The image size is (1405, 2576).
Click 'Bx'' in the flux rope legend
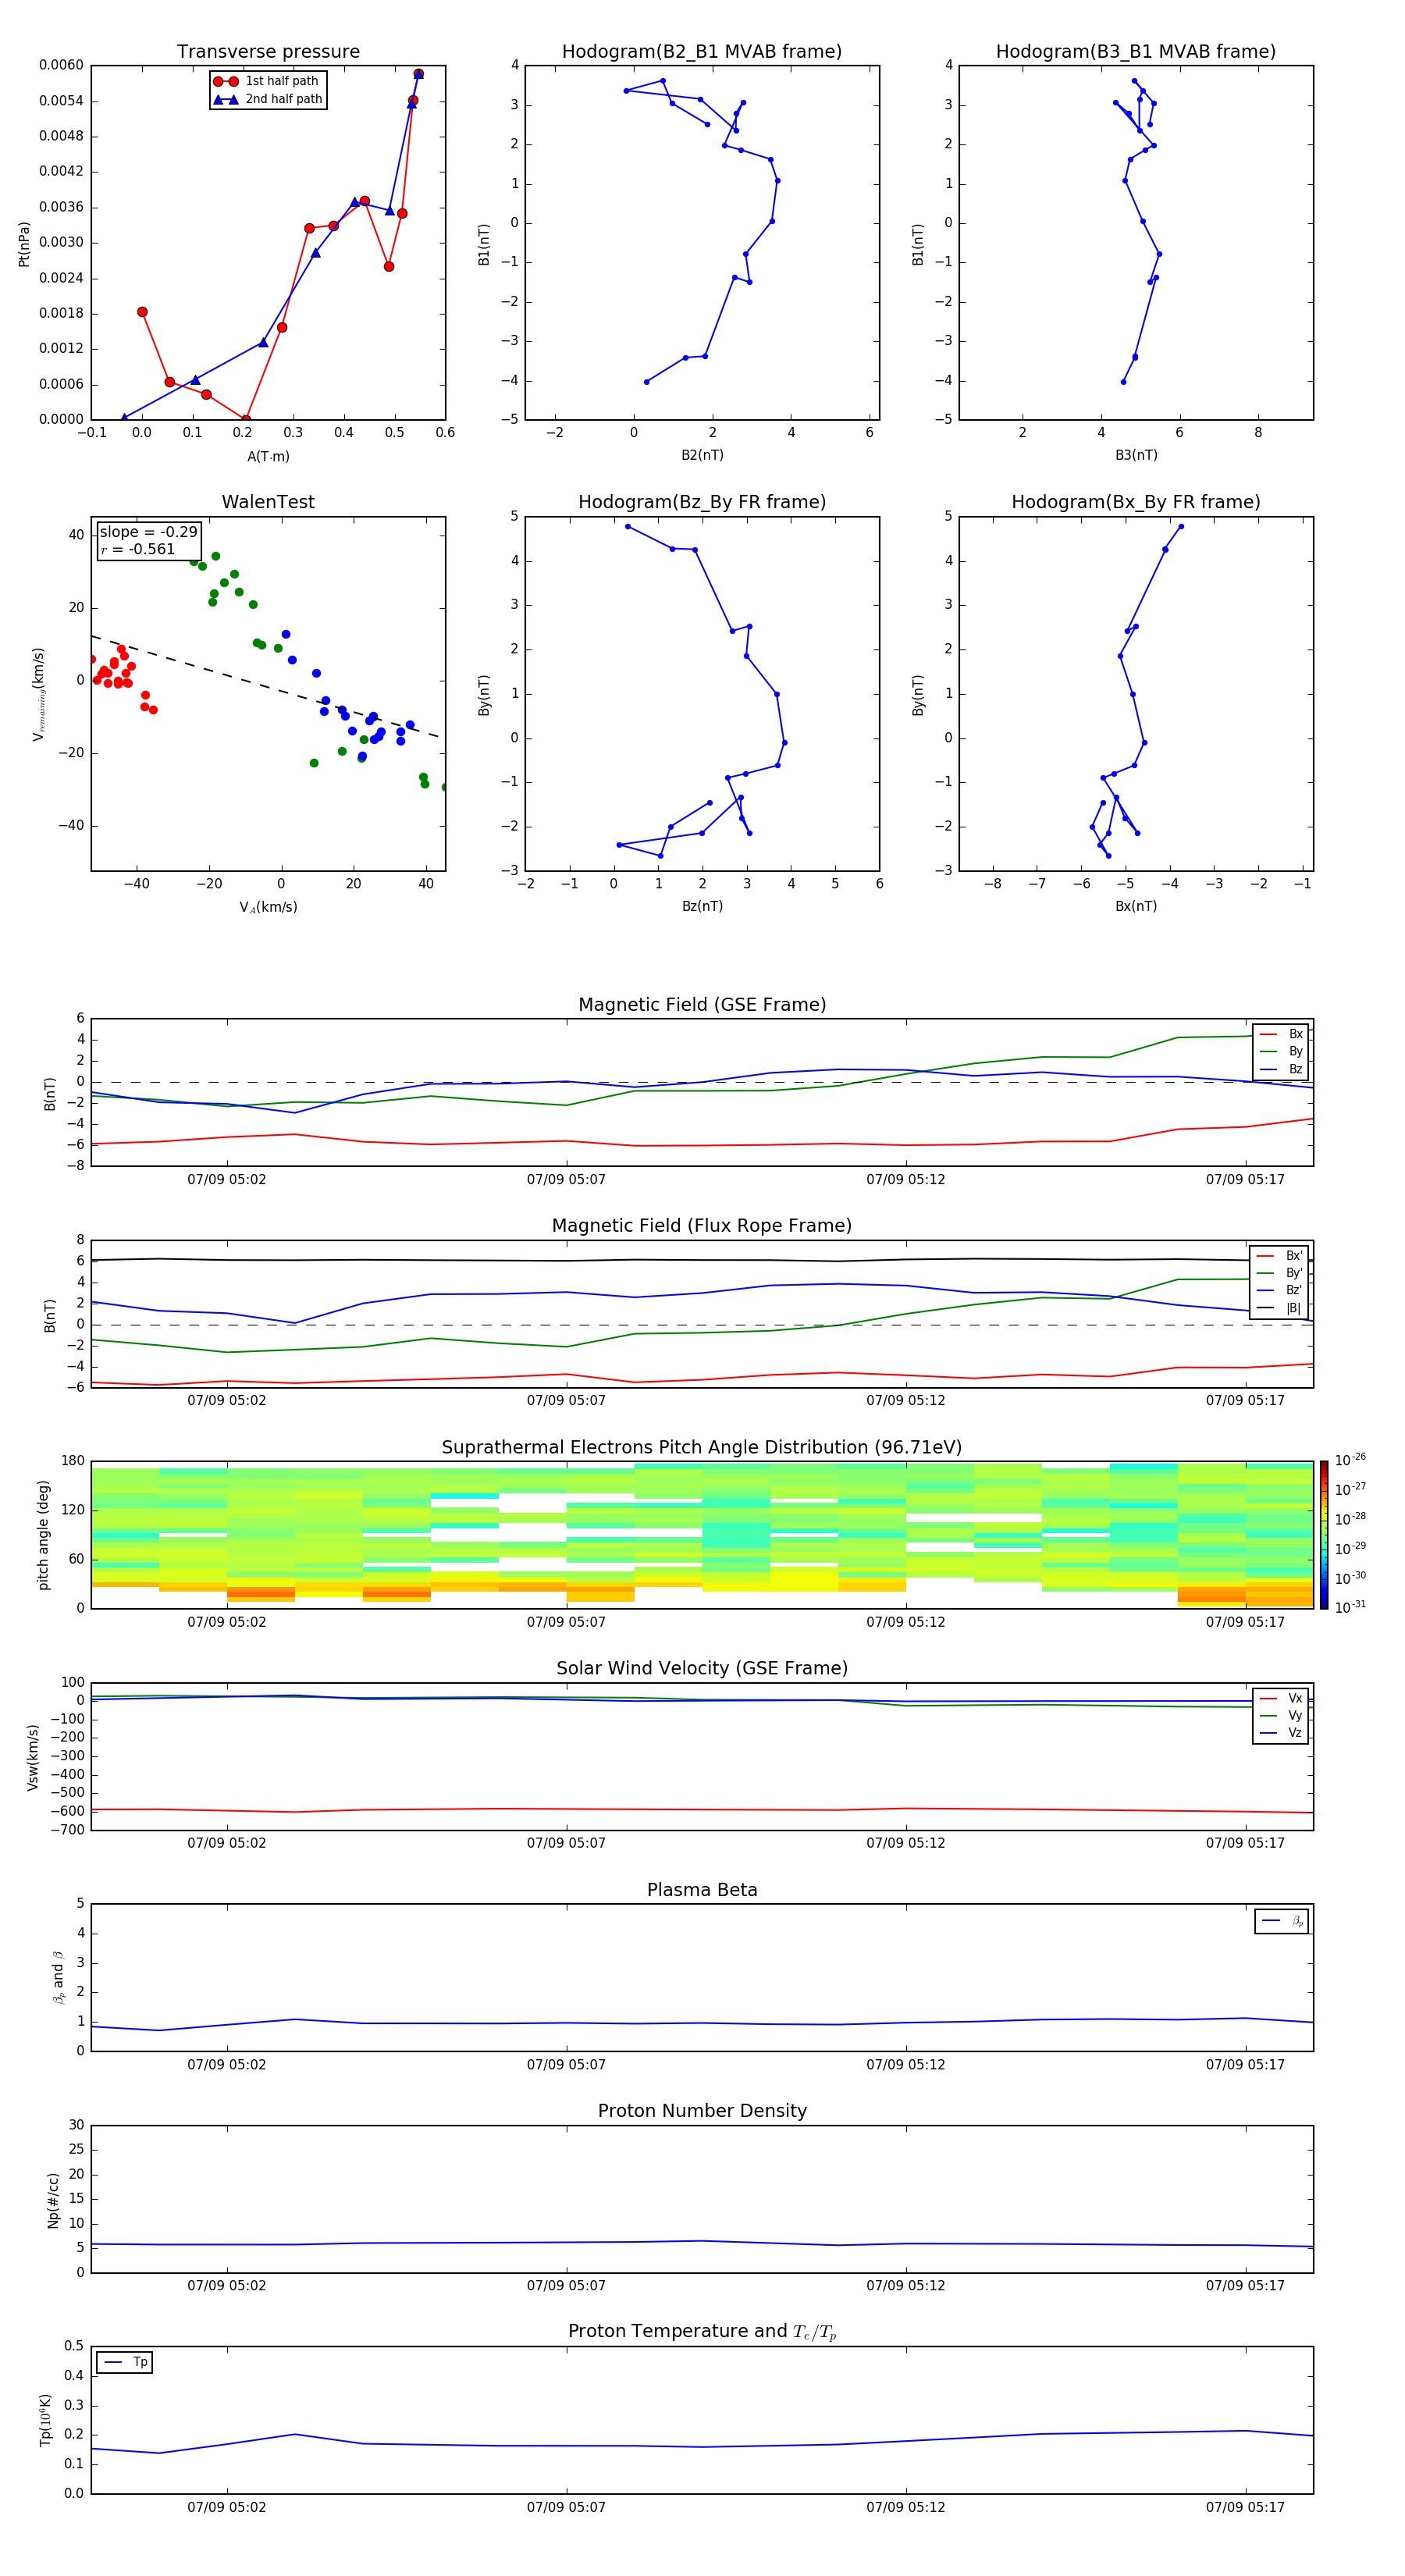coord(1280,1256)
